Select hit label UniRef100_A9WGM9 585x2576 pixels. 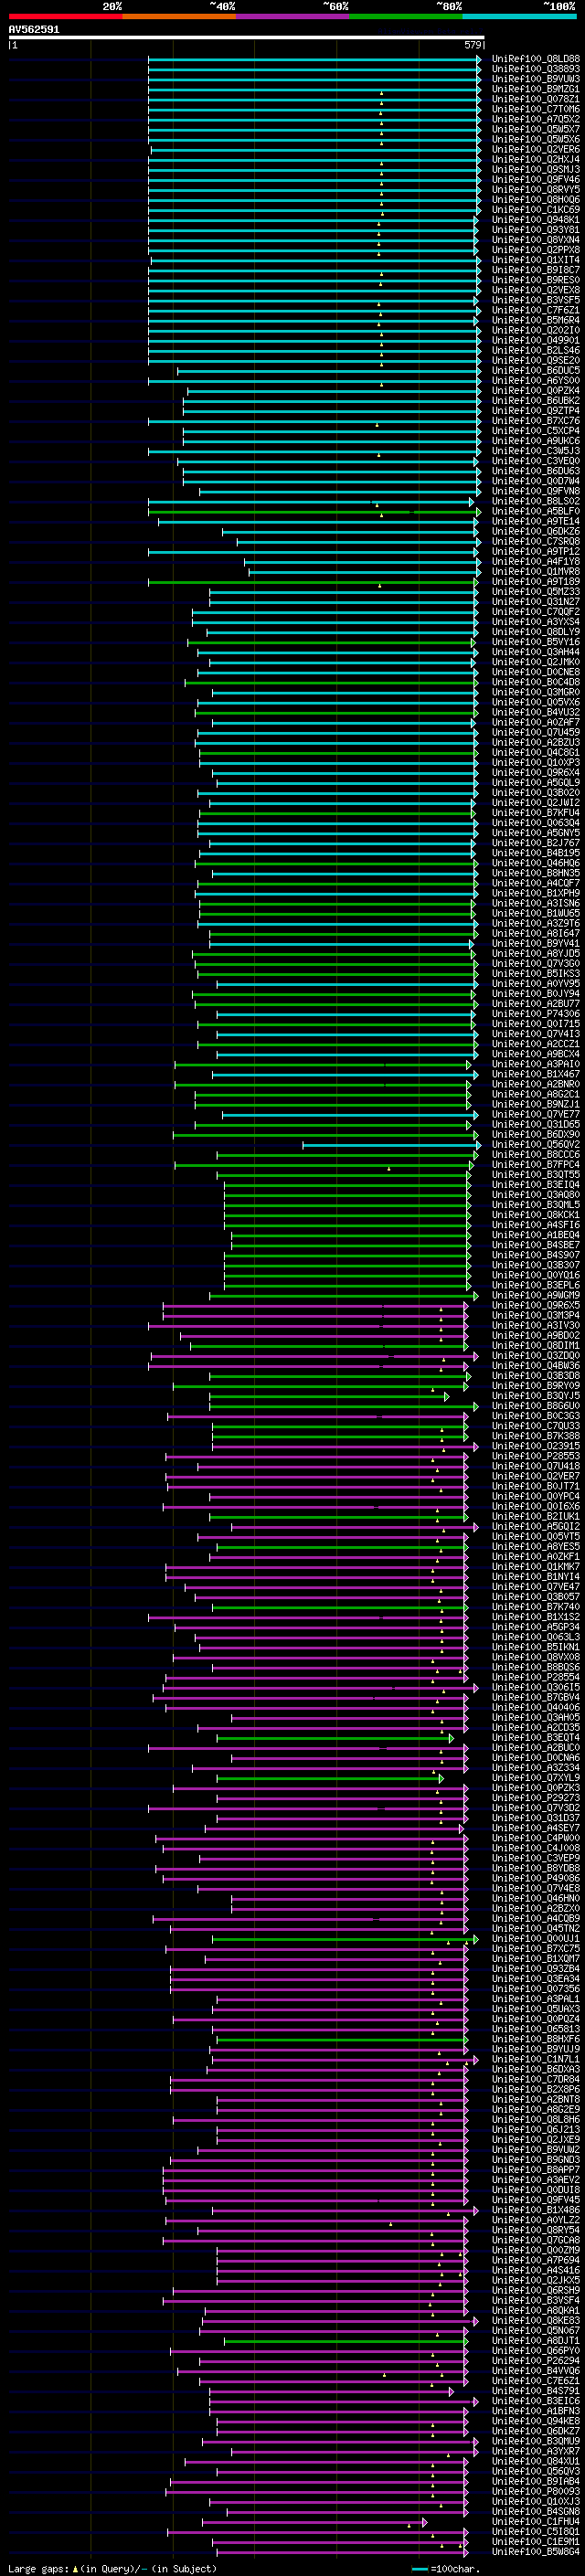[x=536, y=1295]
